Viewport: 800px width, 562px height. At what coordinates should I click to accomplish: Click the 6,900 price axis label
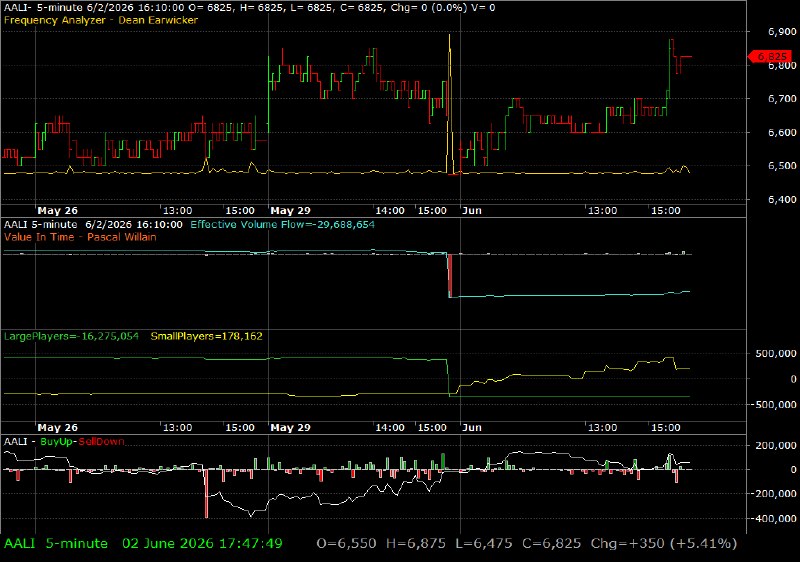point(782,32)
